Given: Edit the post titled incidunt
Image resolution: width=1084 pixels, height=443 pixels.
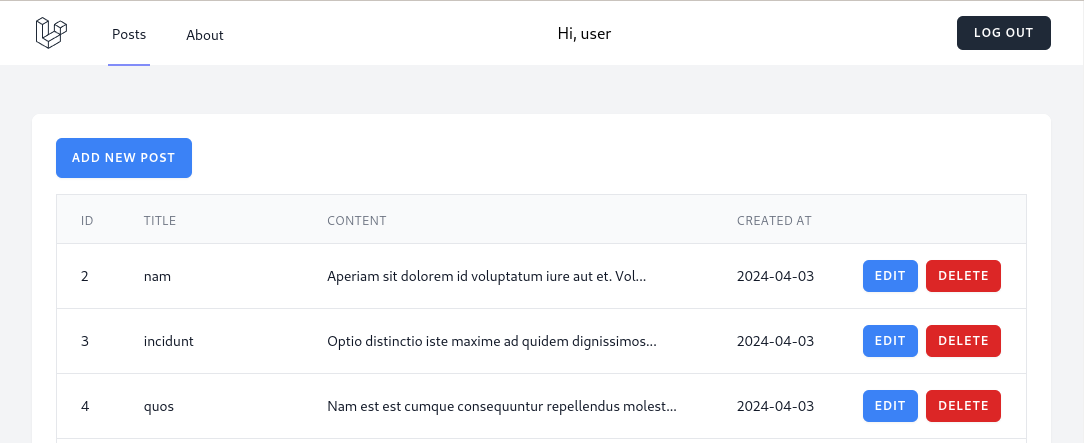Looking at the screenshot, I should coord(890,341).
